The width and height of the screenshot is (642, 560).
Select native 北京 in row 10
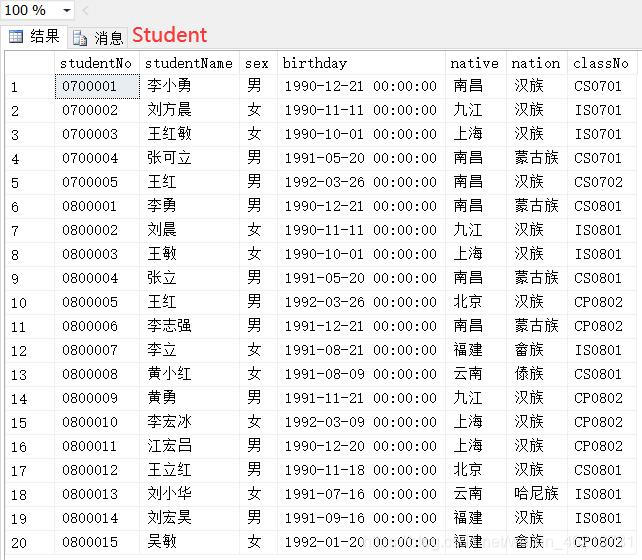click(x=468, y=302)
